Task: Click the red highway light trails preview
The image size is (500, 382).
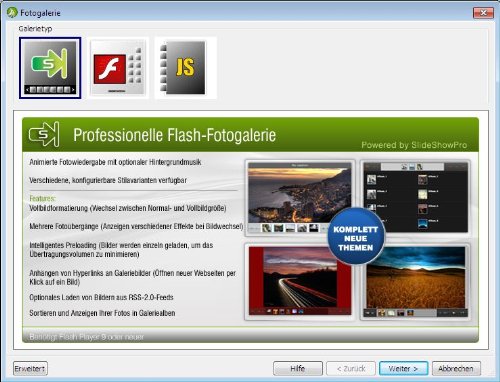Action: (x=300, y=282)
